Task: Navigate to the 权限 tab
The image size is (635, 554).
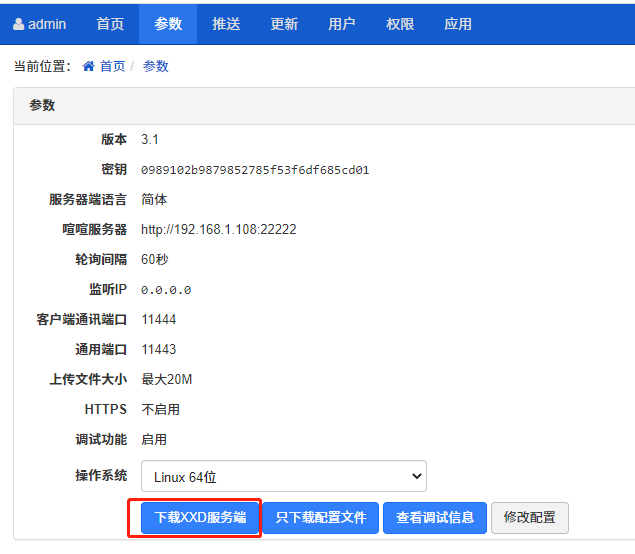Action: click(x=400, y=24)
